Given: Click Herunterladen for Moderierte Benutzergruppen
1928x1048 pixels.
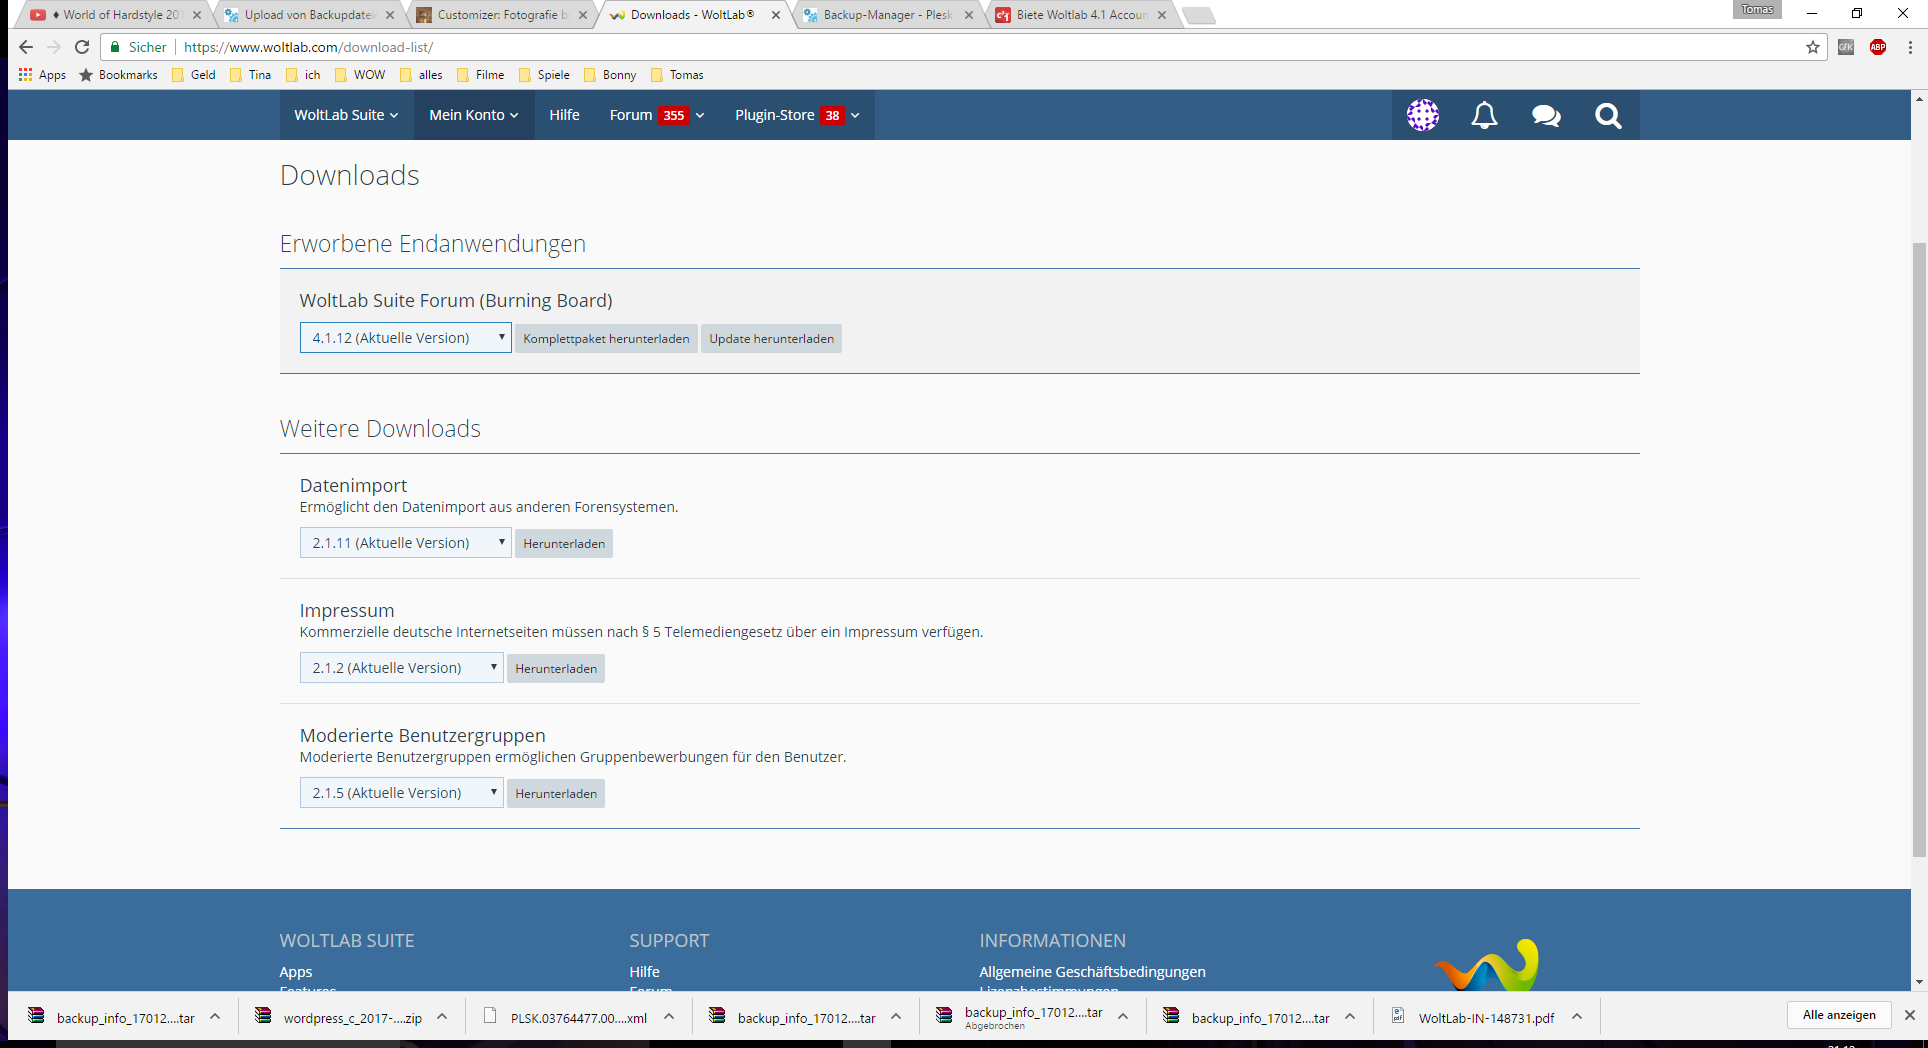Looking at the screenshot, I should pyautogui.click(x=556, y=794).
